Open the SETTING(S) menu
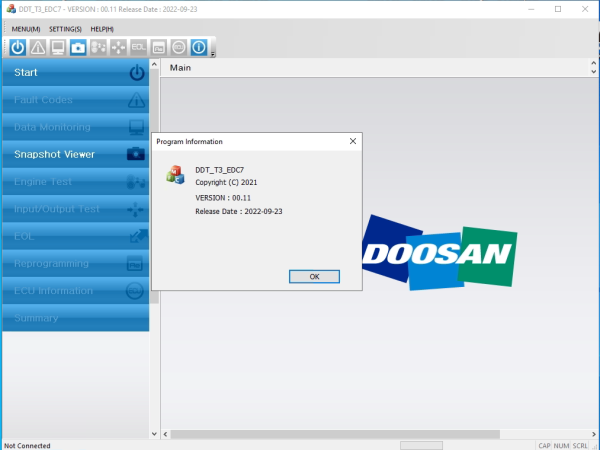The height and width of the screenshot is (450, 600). click(65, 29)
